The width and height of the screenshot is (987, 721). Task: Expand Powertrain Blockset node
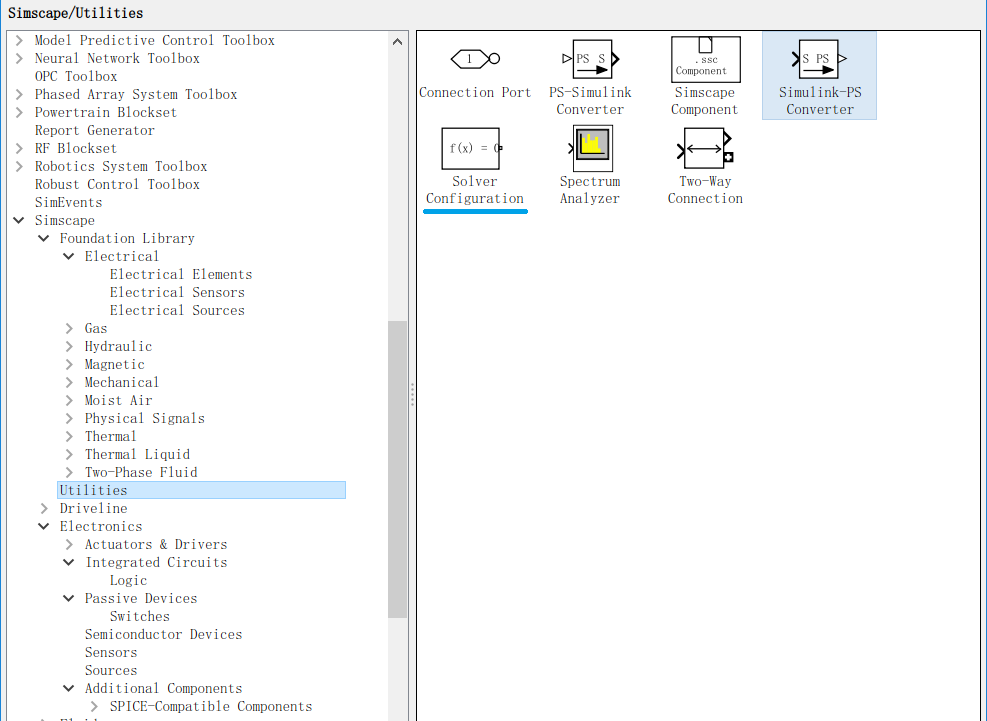tap(19, 113)
